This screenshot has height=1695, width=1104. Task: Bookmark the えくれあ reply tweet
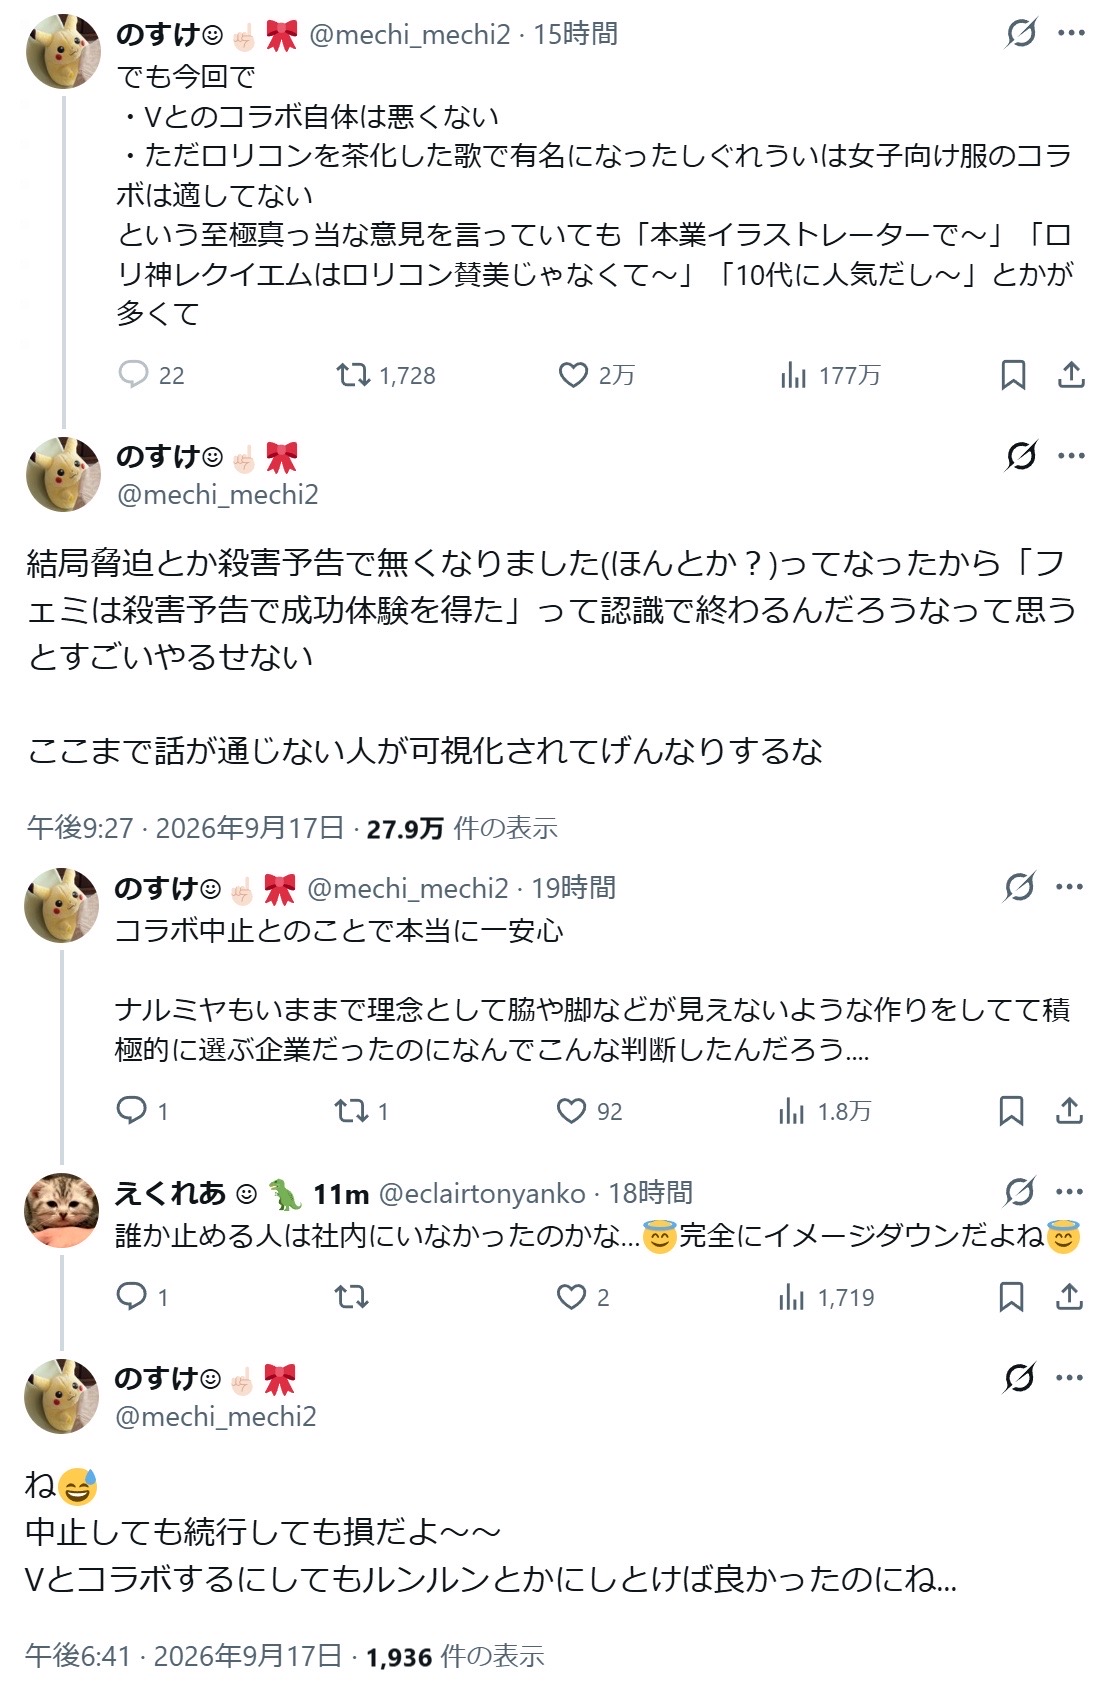[x=1011, y=1297]
